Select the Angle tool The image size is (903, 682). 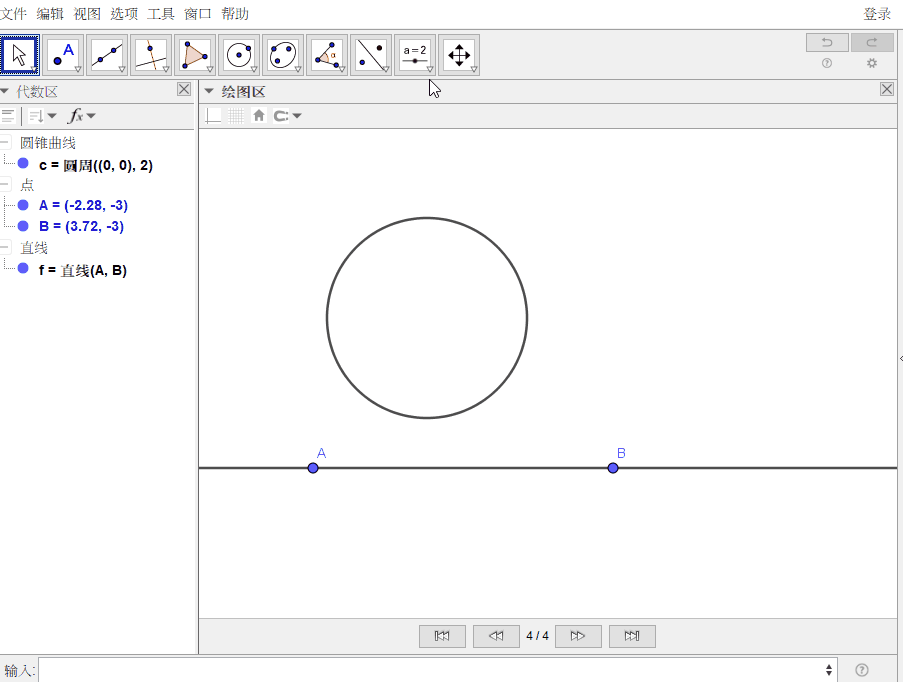pos(326,54)
